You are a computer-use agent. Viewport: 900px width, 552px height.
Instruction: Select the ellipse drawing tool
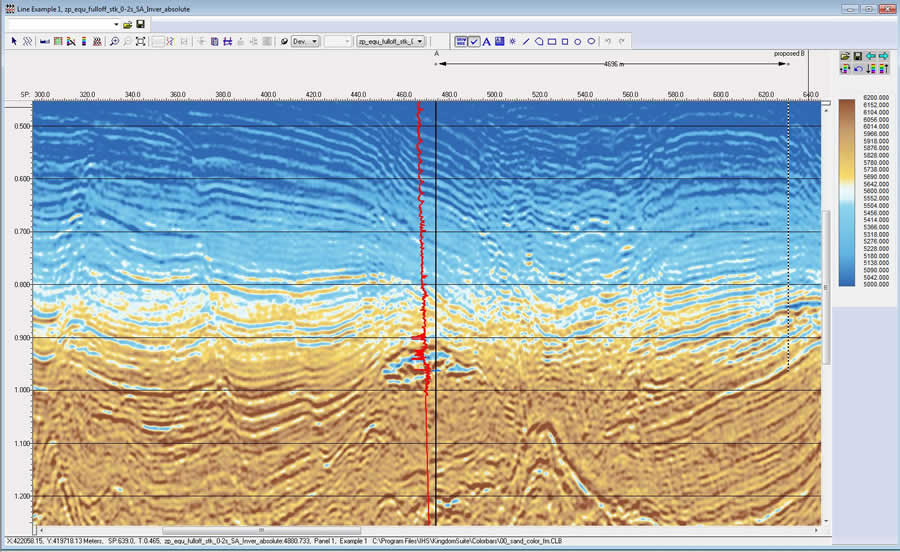coord(591,41)
